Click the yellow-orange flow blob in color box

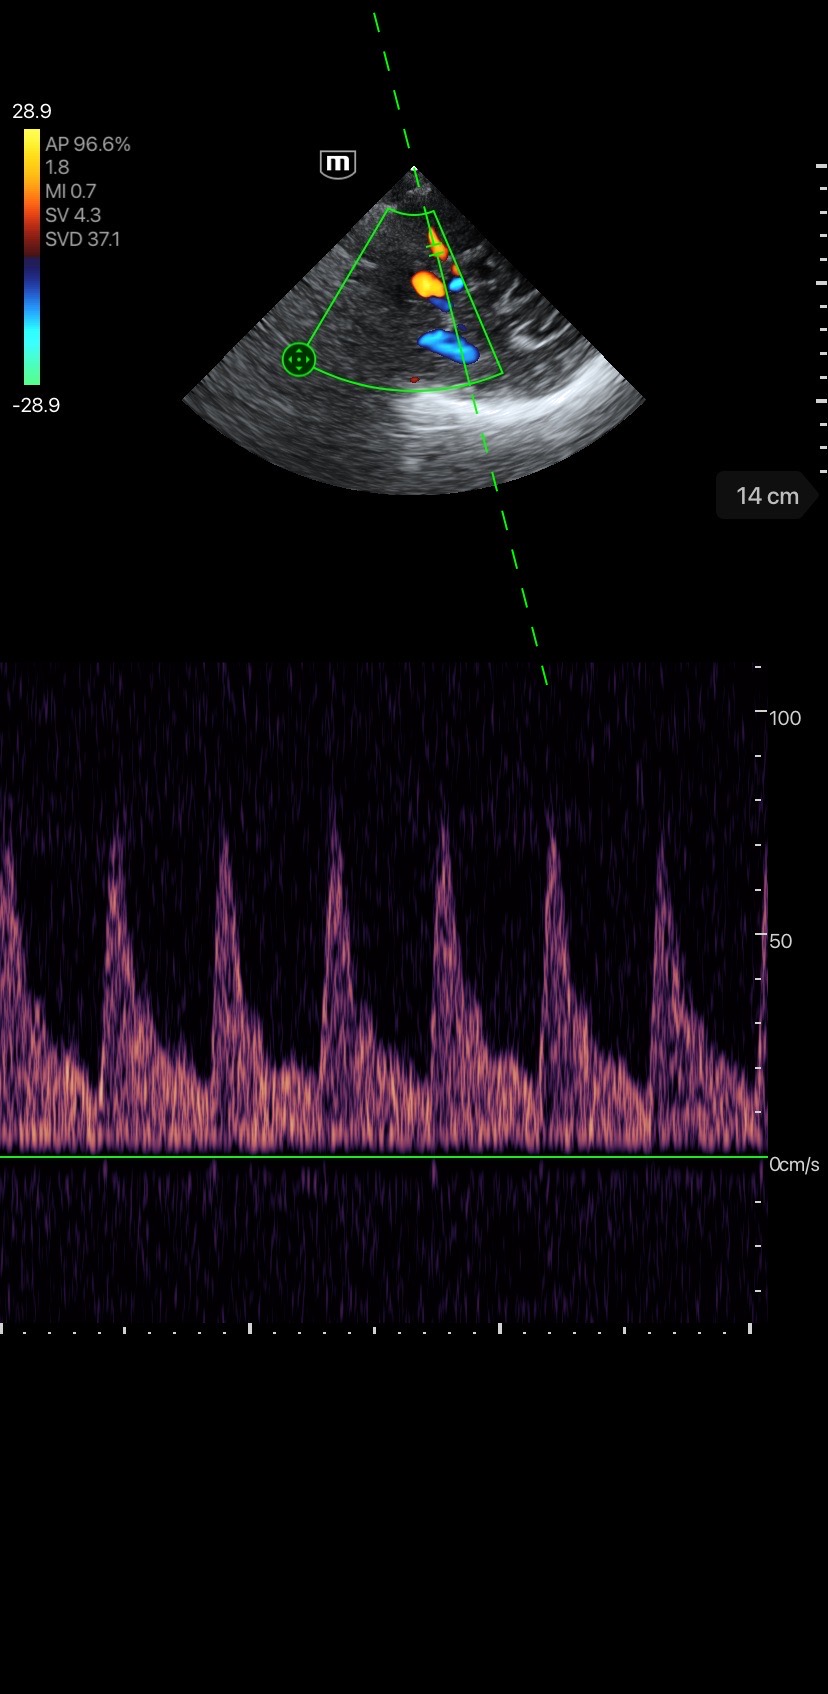coord(428,285)
